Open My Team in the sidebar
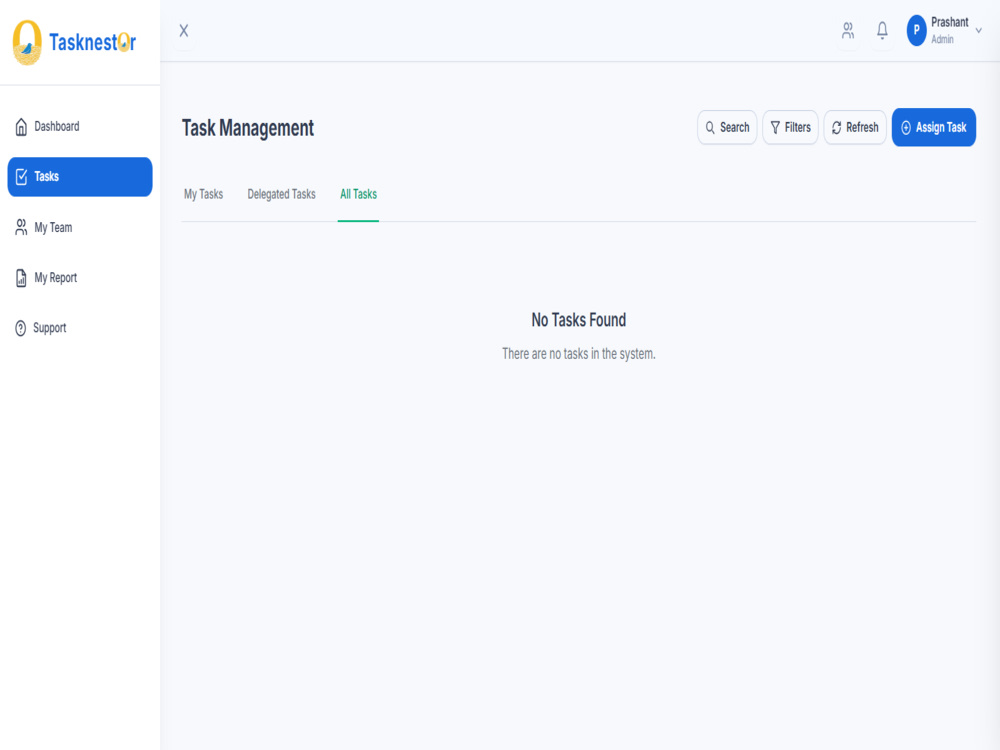Image resolution: width=1000 pixels, height=750 pixels. tap(80, 227)
